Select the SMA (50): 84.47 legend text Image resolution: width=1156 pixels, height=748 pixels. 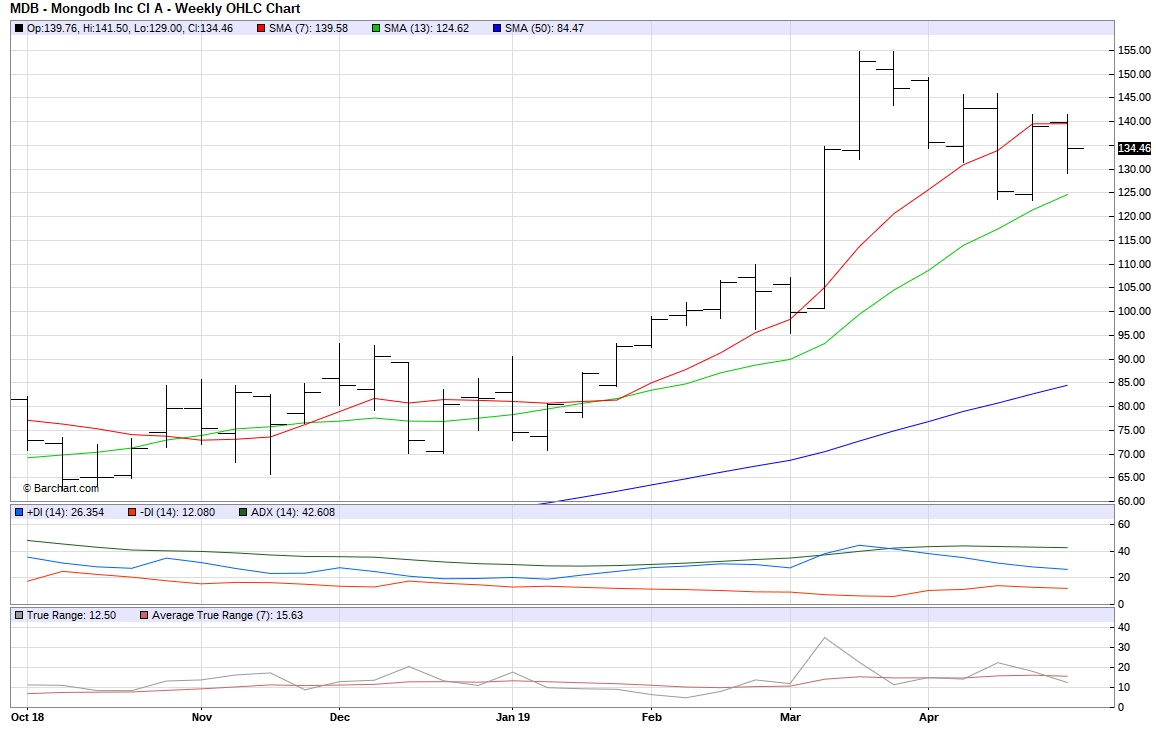544,28
